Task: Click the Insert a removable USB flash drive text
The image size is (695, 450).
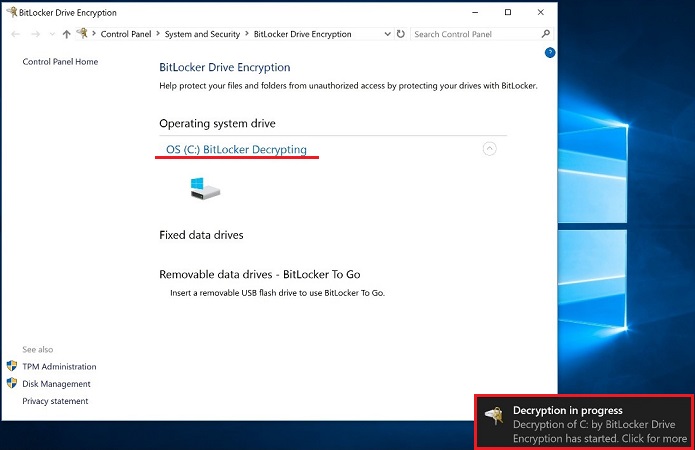Action: [277, 293]
